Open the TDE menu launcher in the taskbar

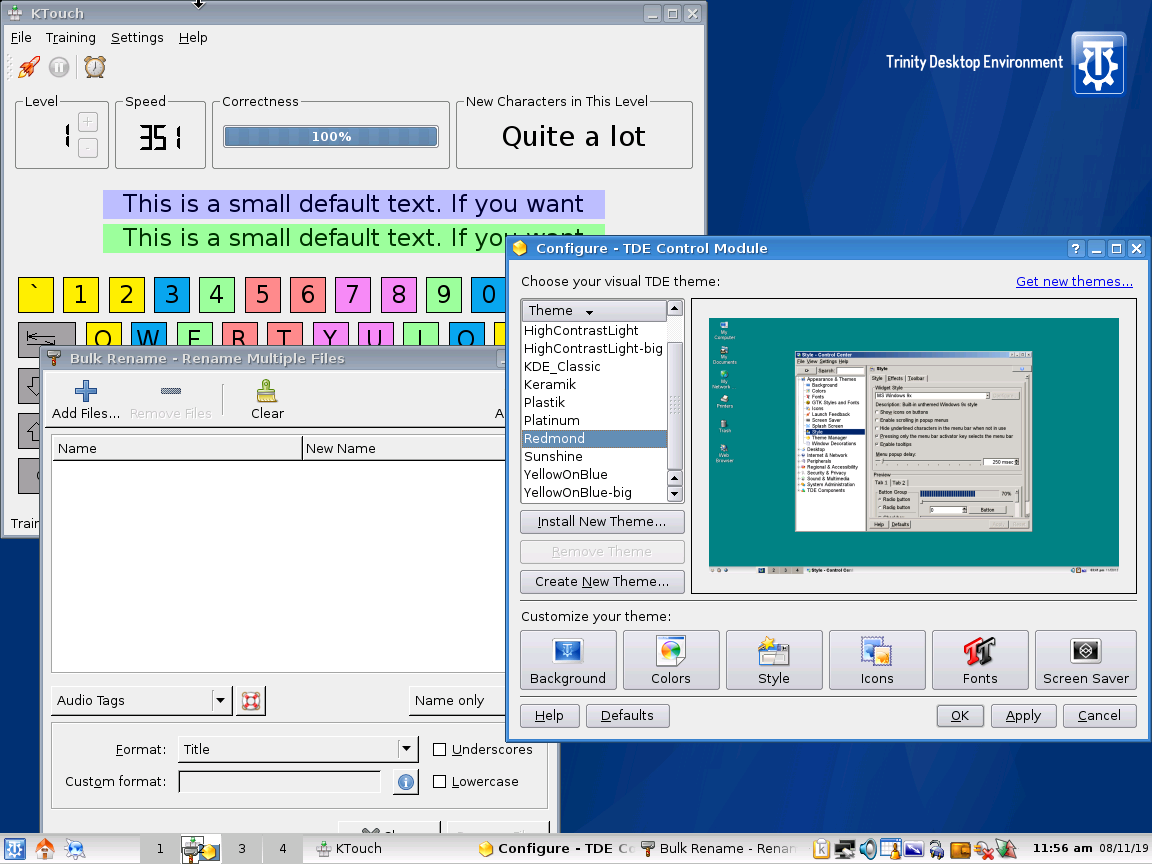click(x=15, y=849)
